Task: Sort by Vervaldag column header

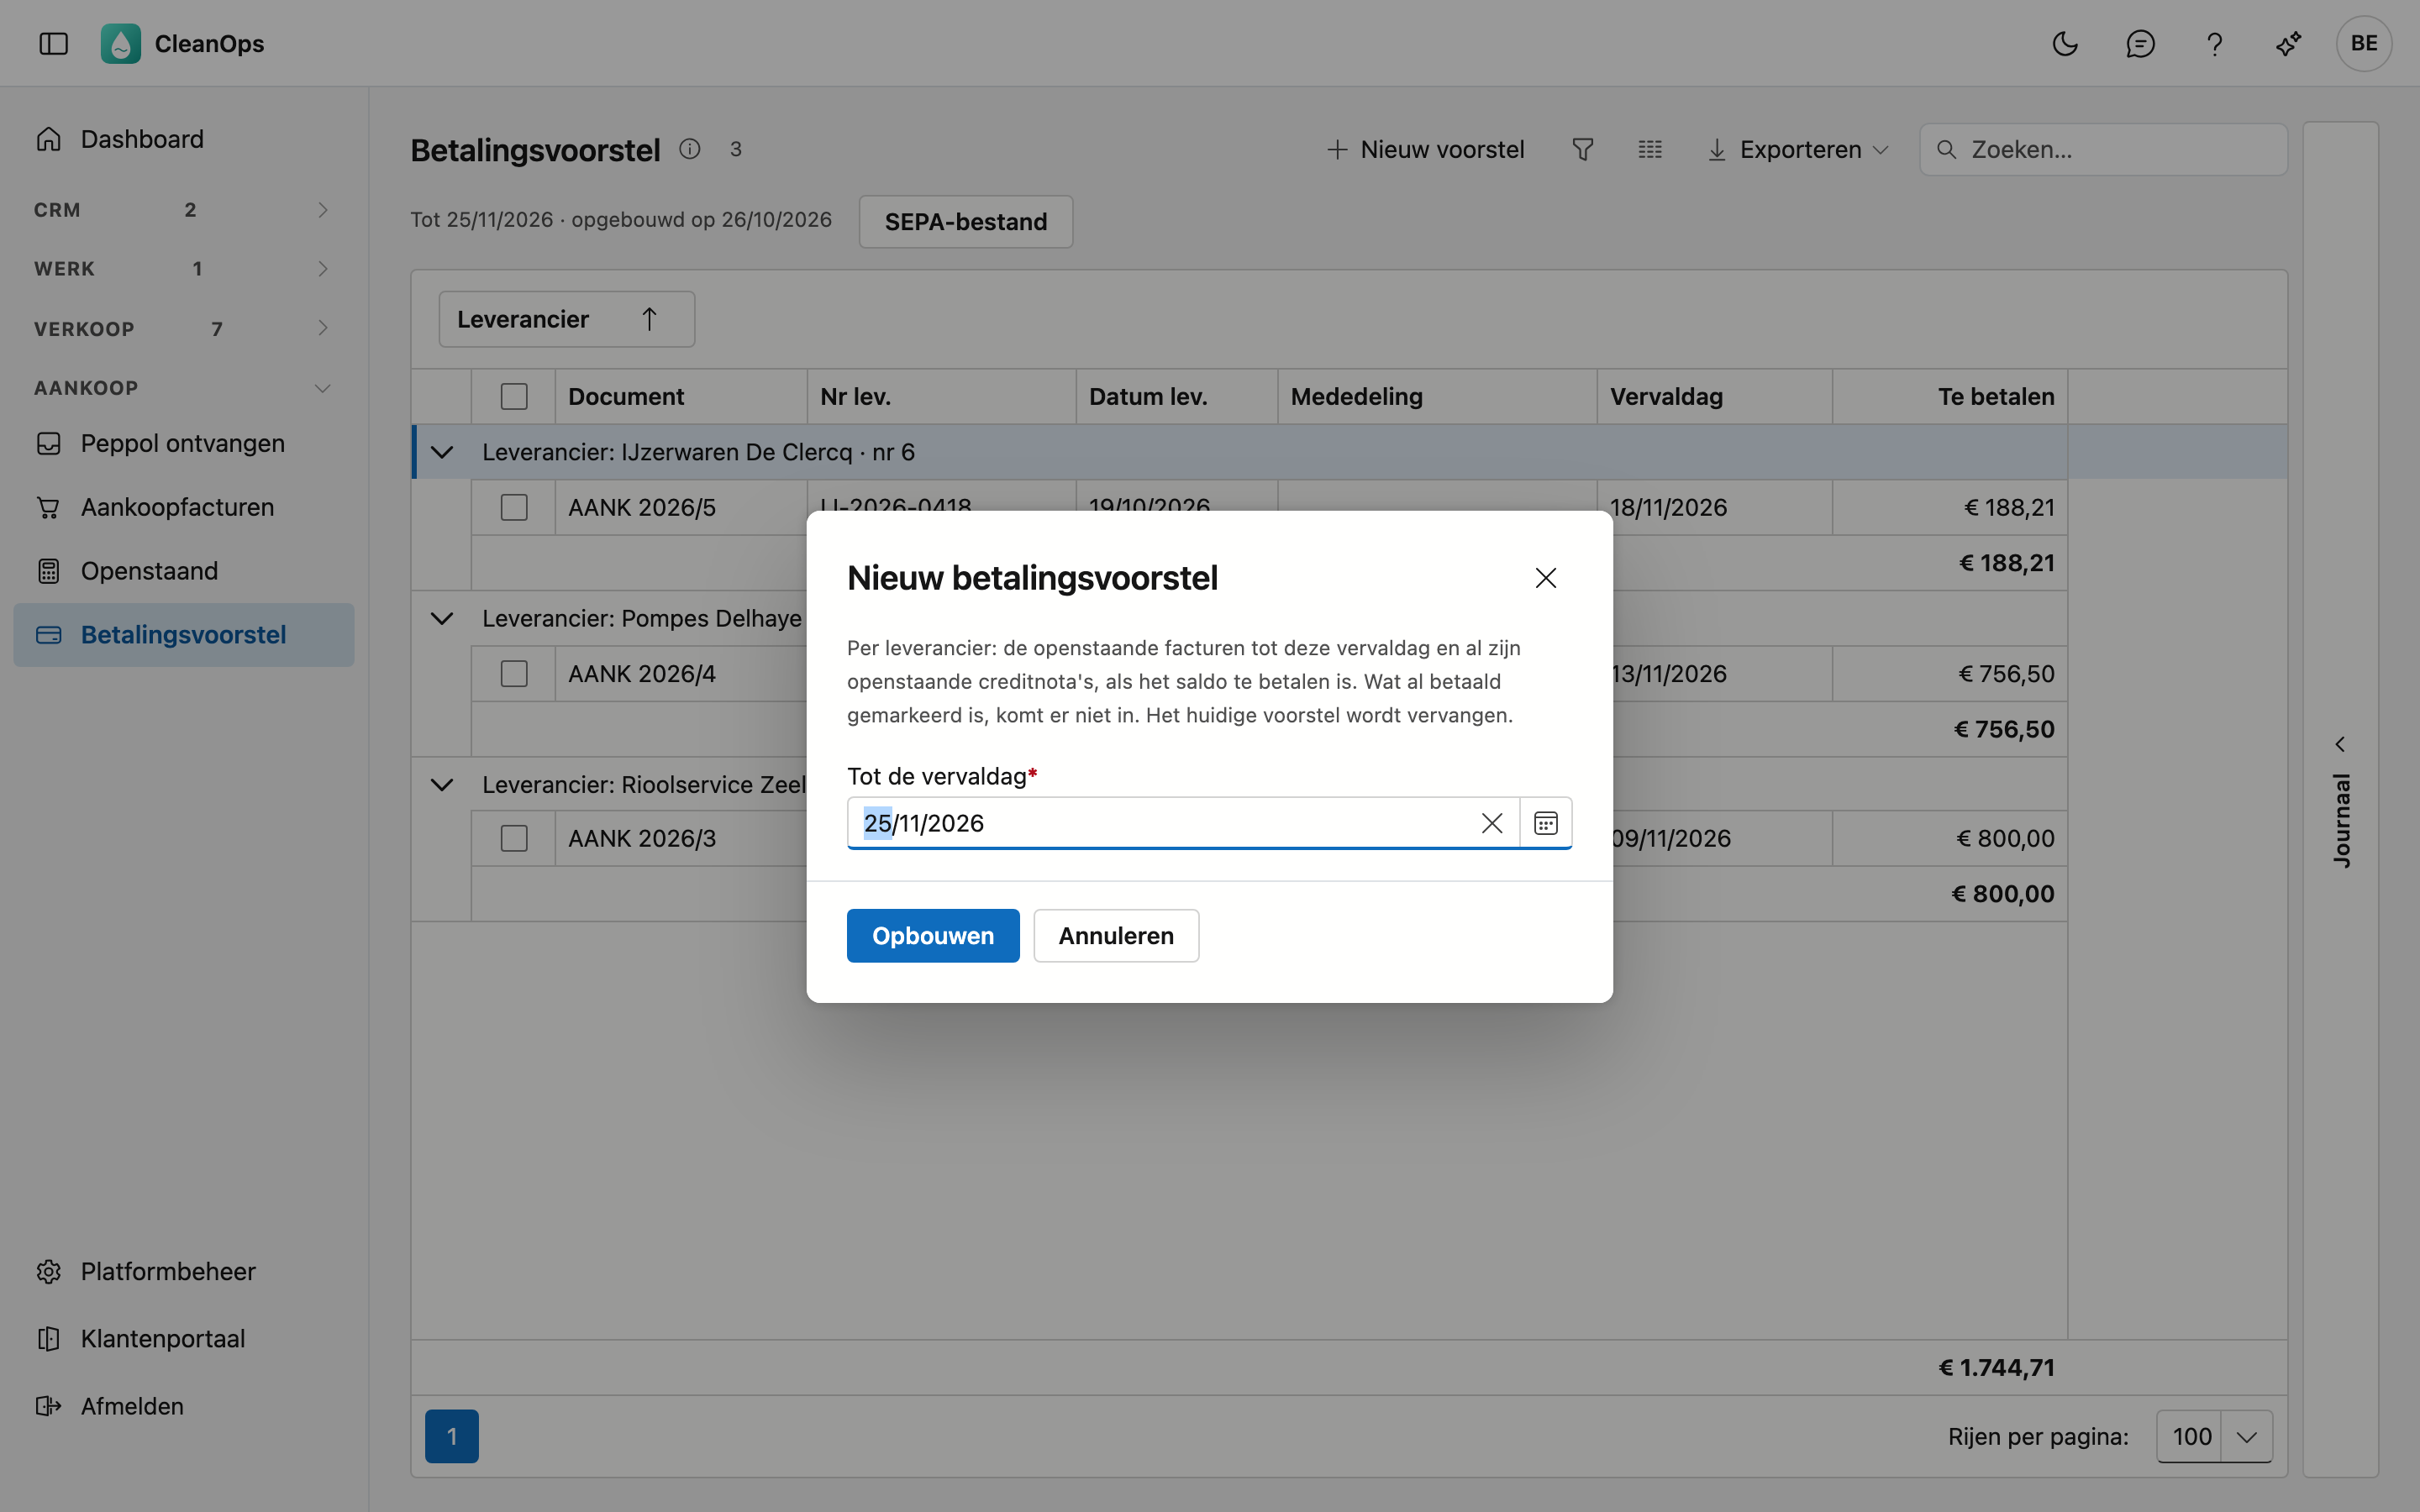Action: click(1715, 397)
